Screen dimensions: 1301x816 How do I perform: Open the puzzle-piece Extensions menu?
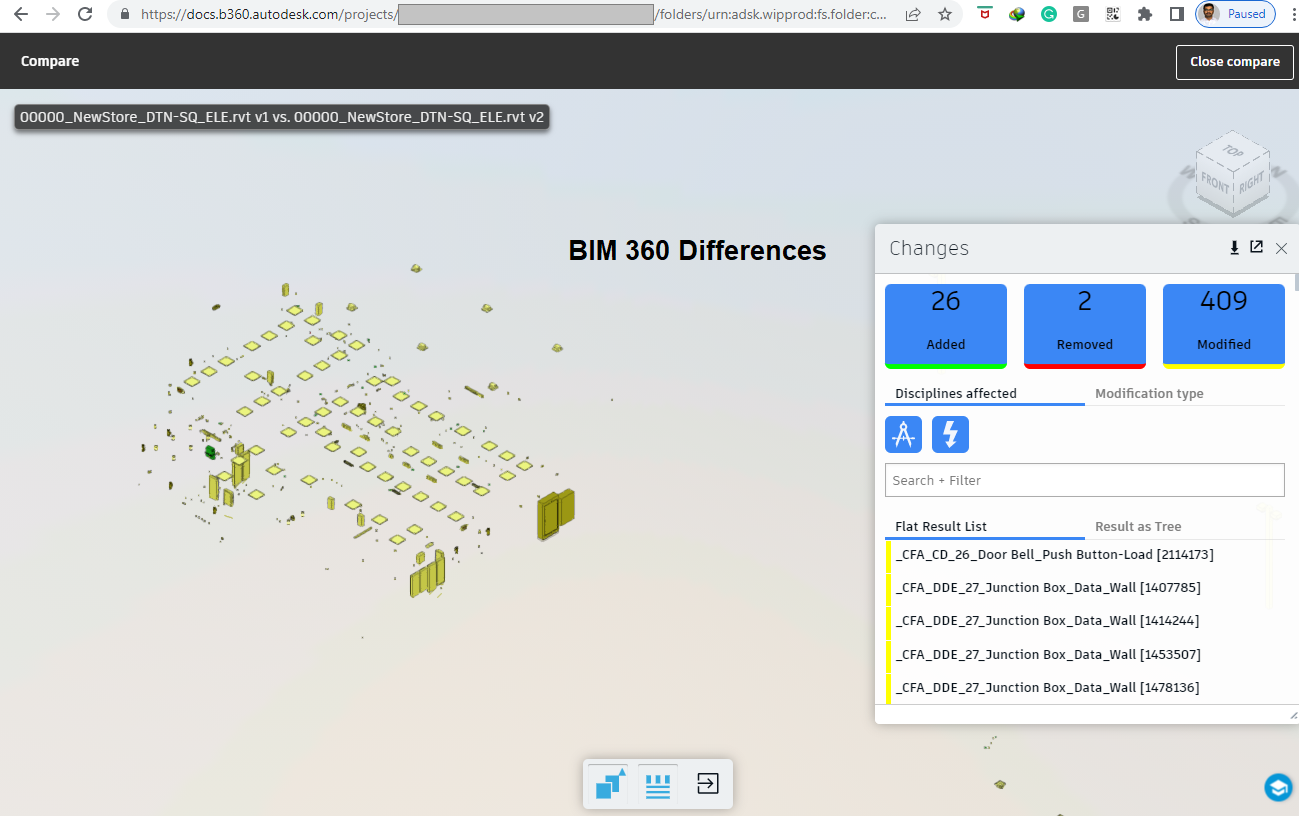[1145, 15]
